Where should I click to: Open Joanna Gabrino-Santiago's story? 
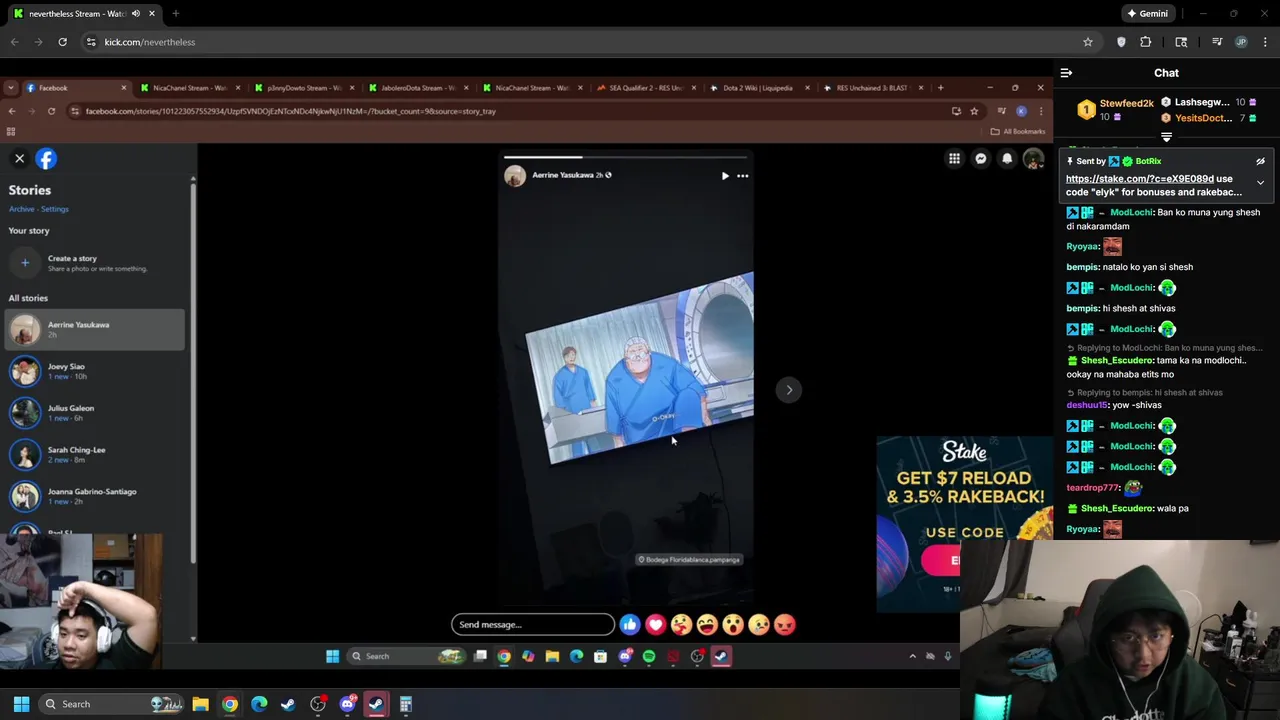(x=95, y=496)
